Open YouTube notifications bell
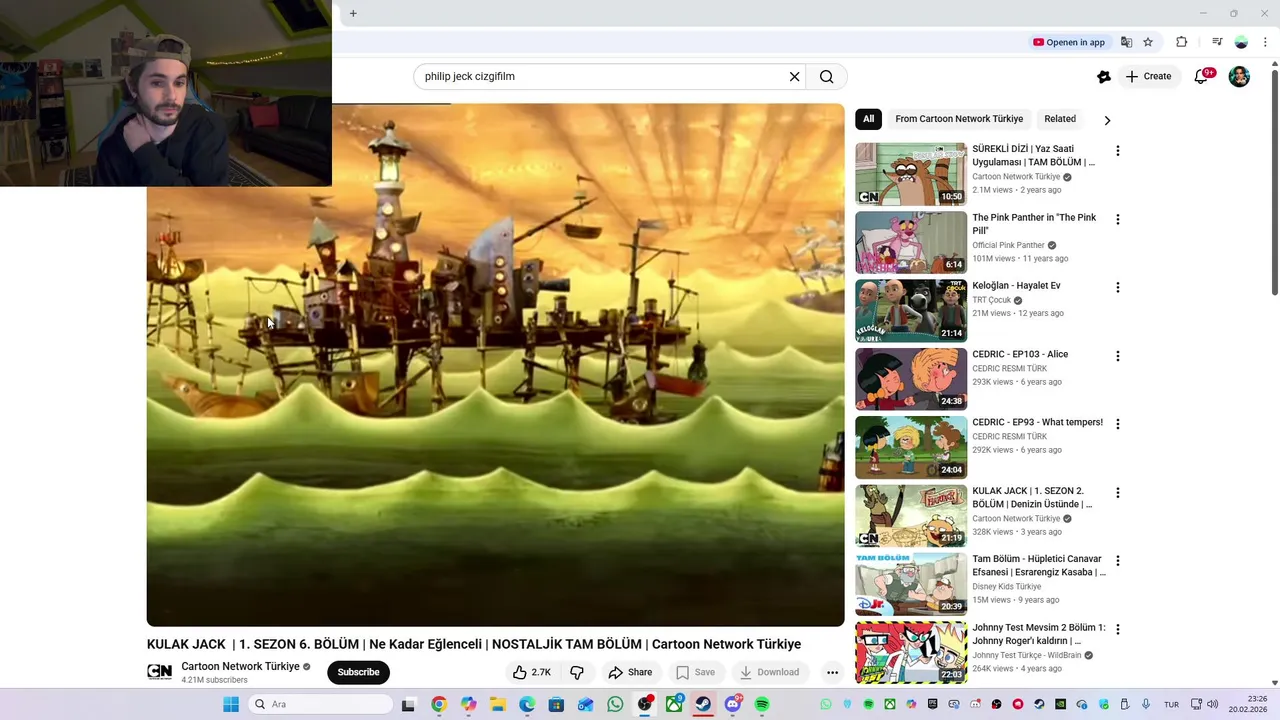Screen dimensions: 1280x720 coord(1202,76)
